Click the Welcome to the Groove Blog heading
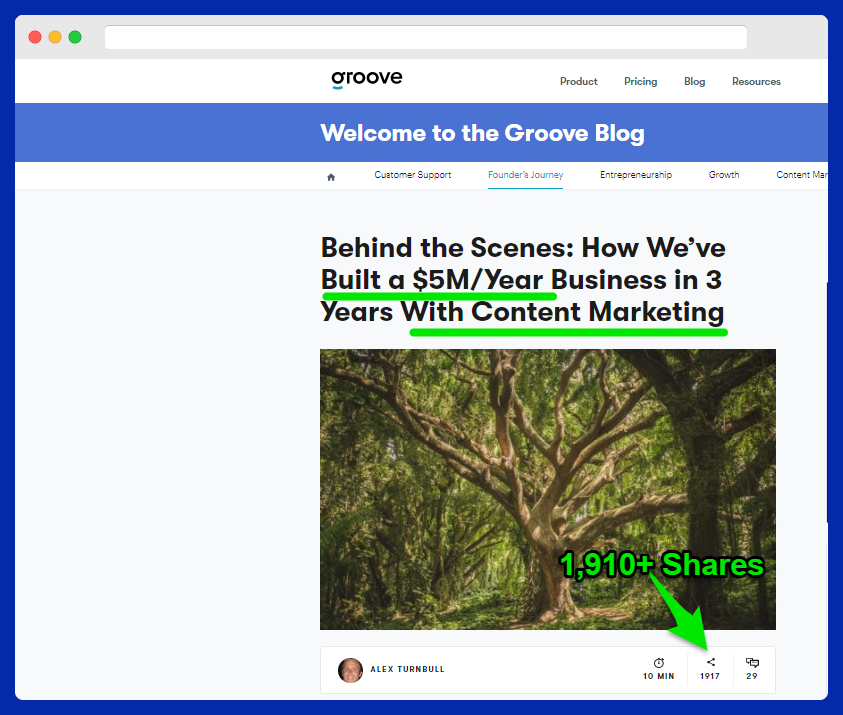Screen dimensions: 843x715 482,133
